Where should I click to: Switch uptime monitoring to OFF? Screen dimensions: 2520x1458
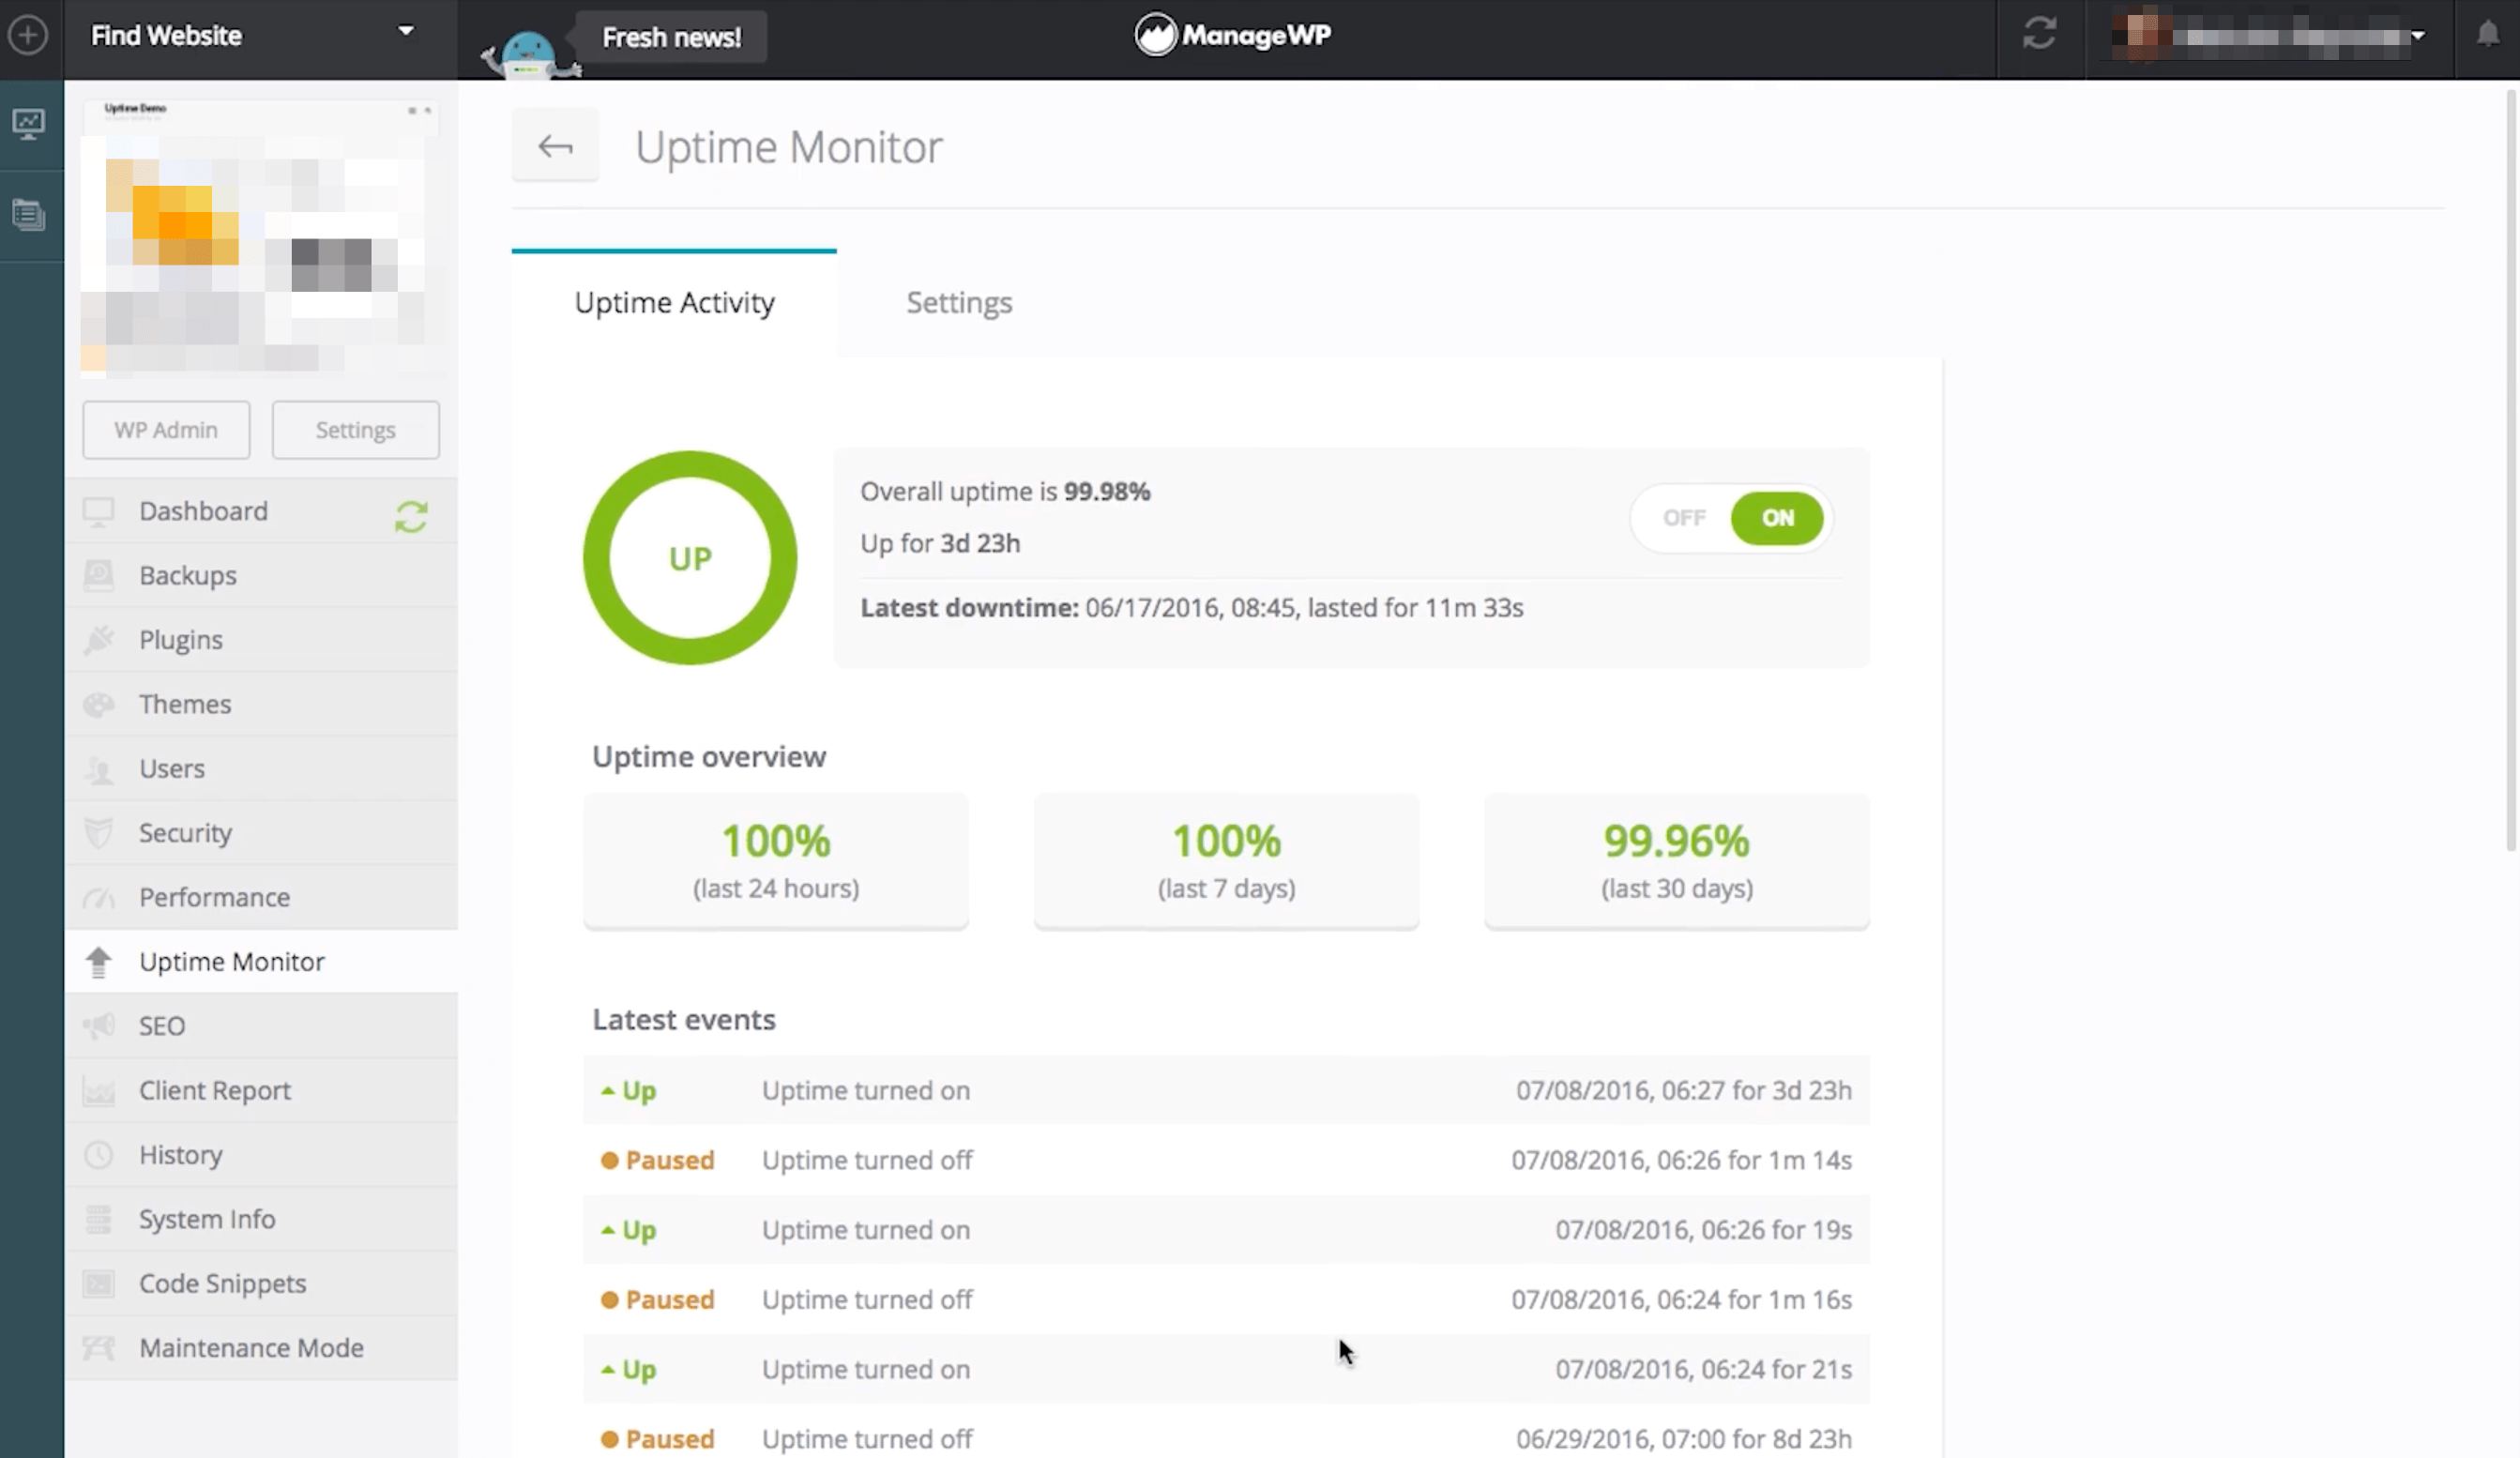point(1683,518)
